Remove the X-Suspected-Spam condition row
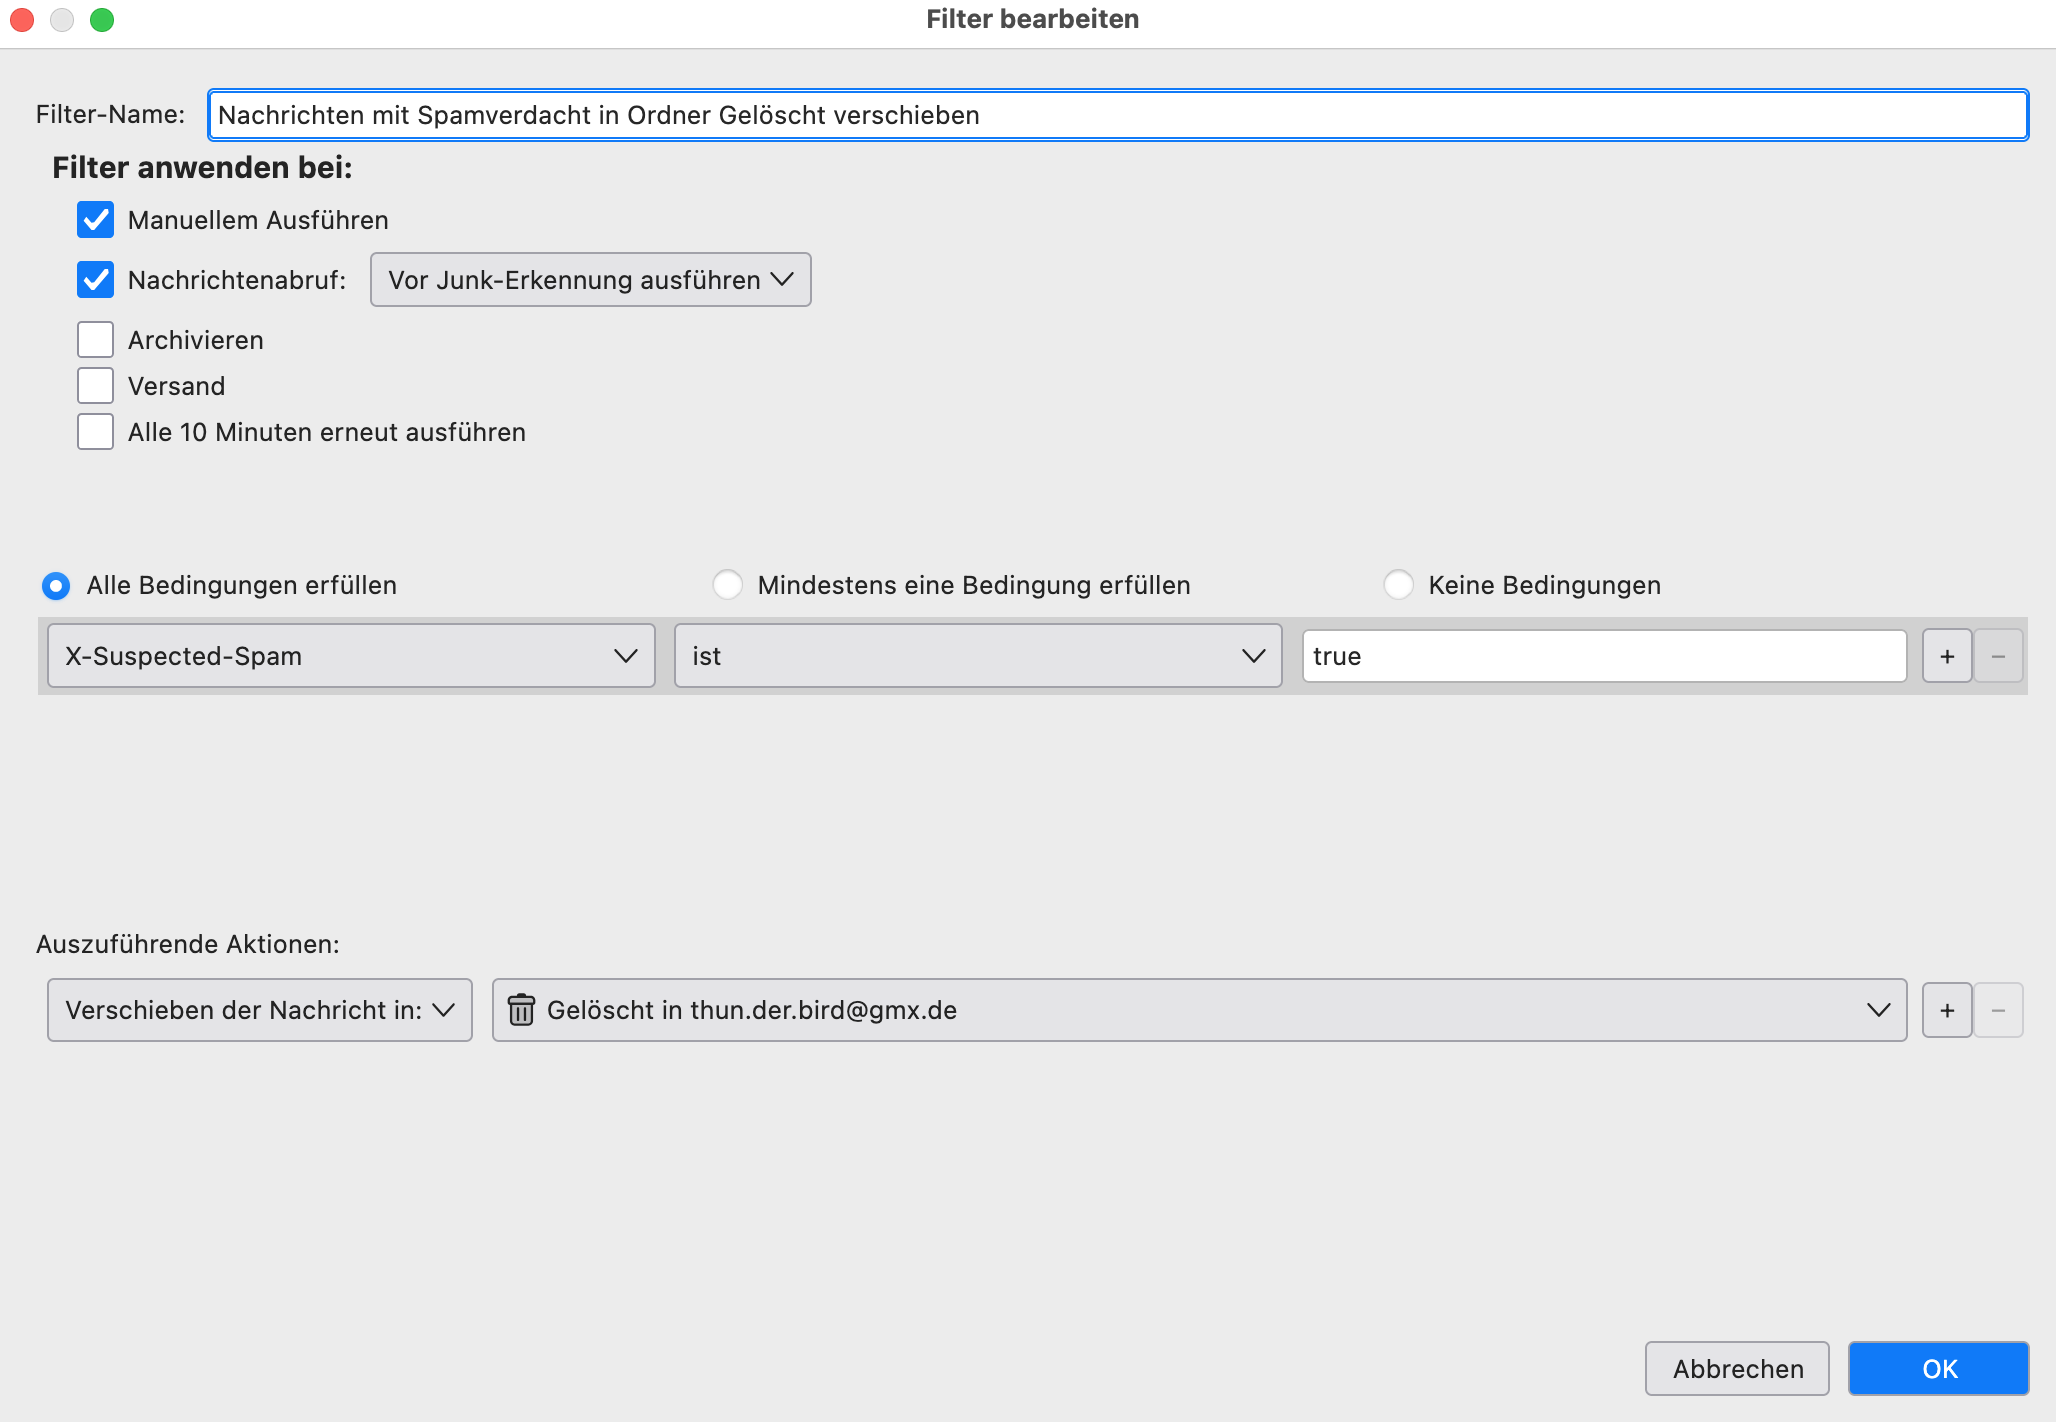2056x1422 pixels. coord(1998,656)
